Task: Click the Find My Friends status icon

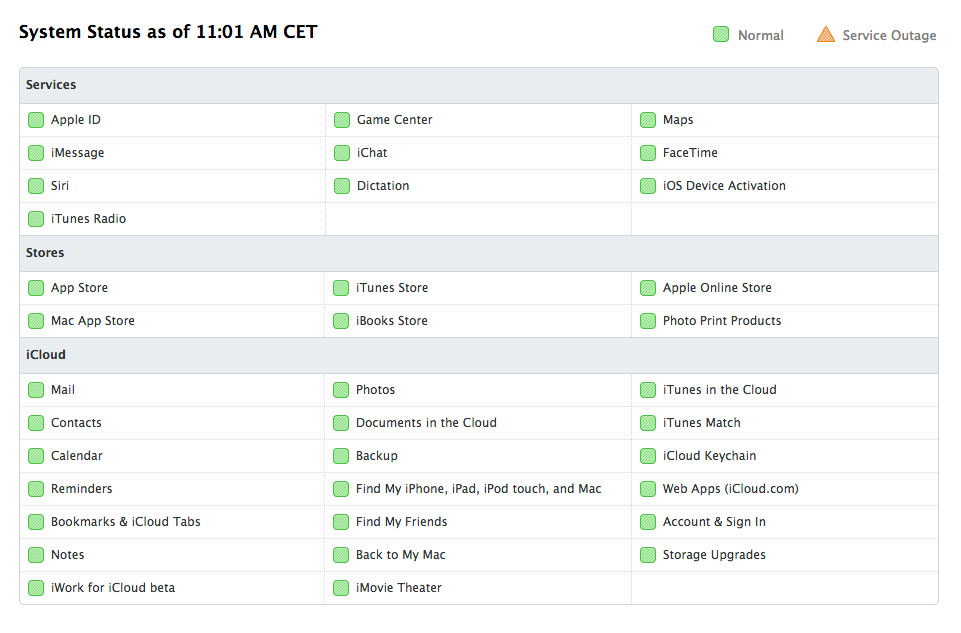Action: 342,522
